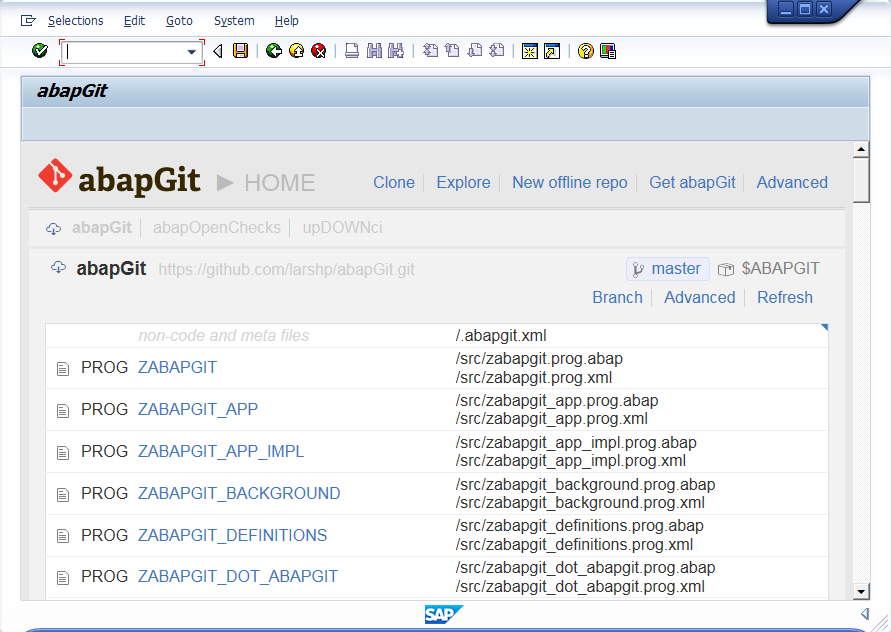The width and height of the screenshot is (891, 632).
Task: Collapse the command field with the triangle
Action: click(218, 51)
